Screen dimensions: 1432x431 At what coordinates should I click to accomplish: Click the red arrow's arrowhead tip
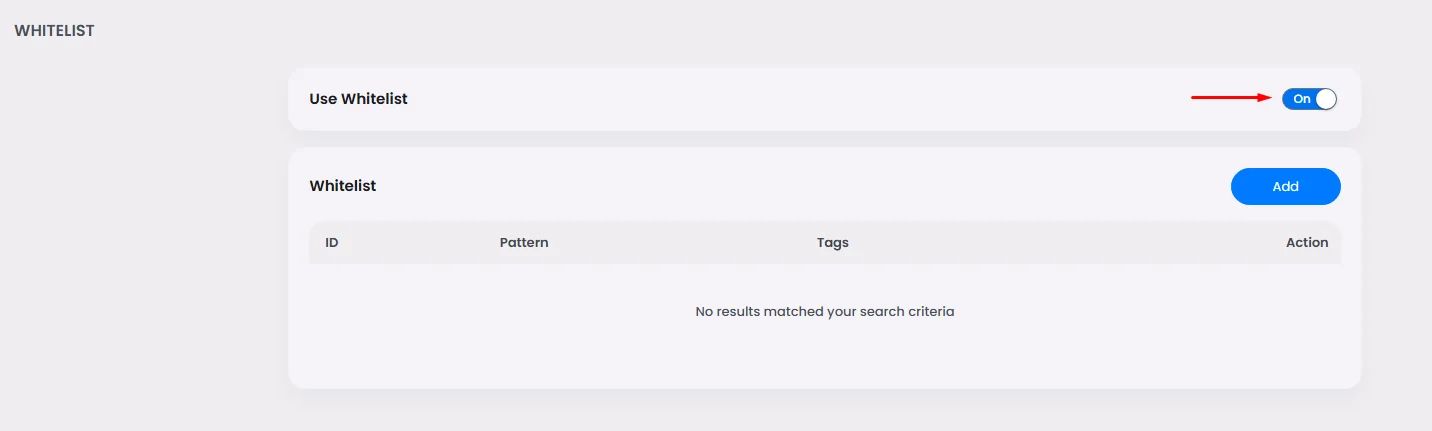point(1268,98)
